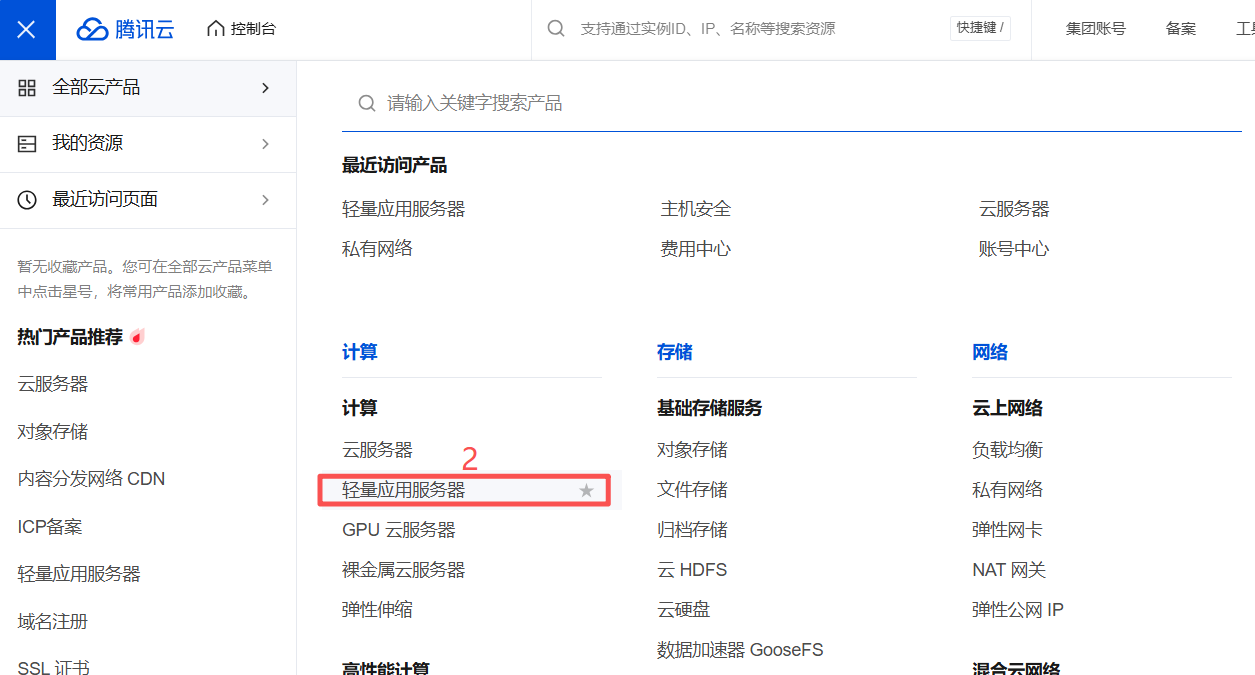Open 私有网络 in the 网络 column
The width and height of the screenshot is (1255, 675).
pos(1008,490)
